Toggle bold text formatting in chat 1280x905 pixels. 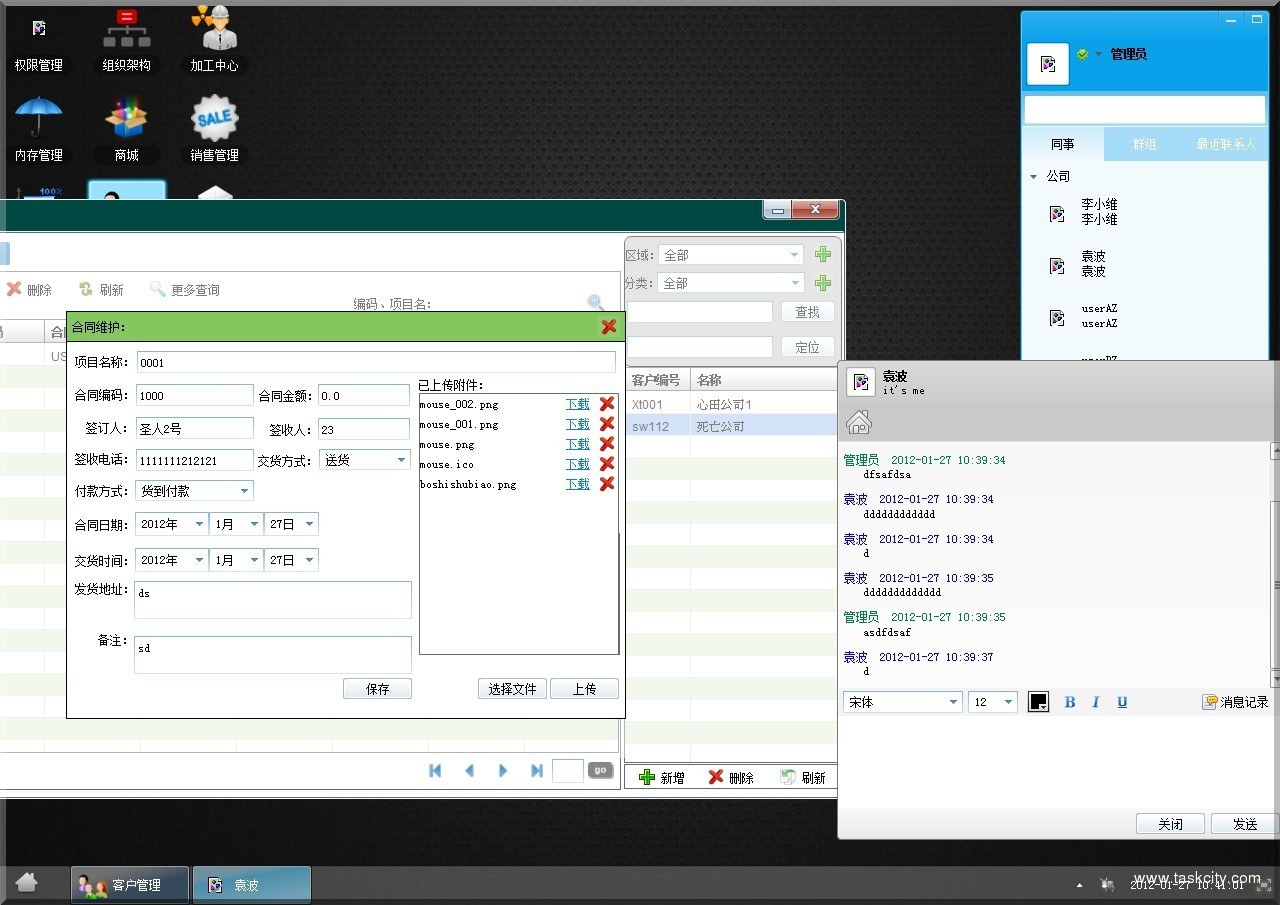click(1069, 702)
